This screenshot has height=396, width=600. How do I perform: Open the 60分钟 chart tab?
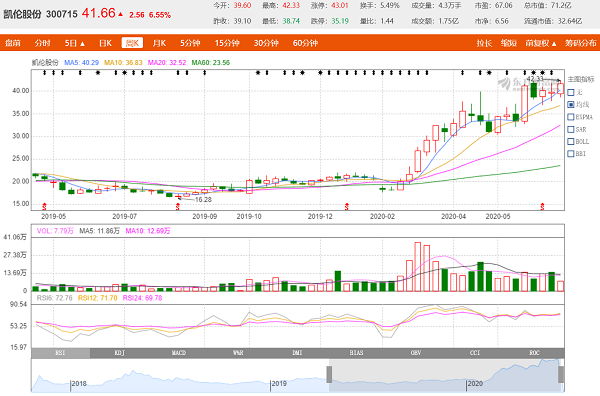click(305, 43)
